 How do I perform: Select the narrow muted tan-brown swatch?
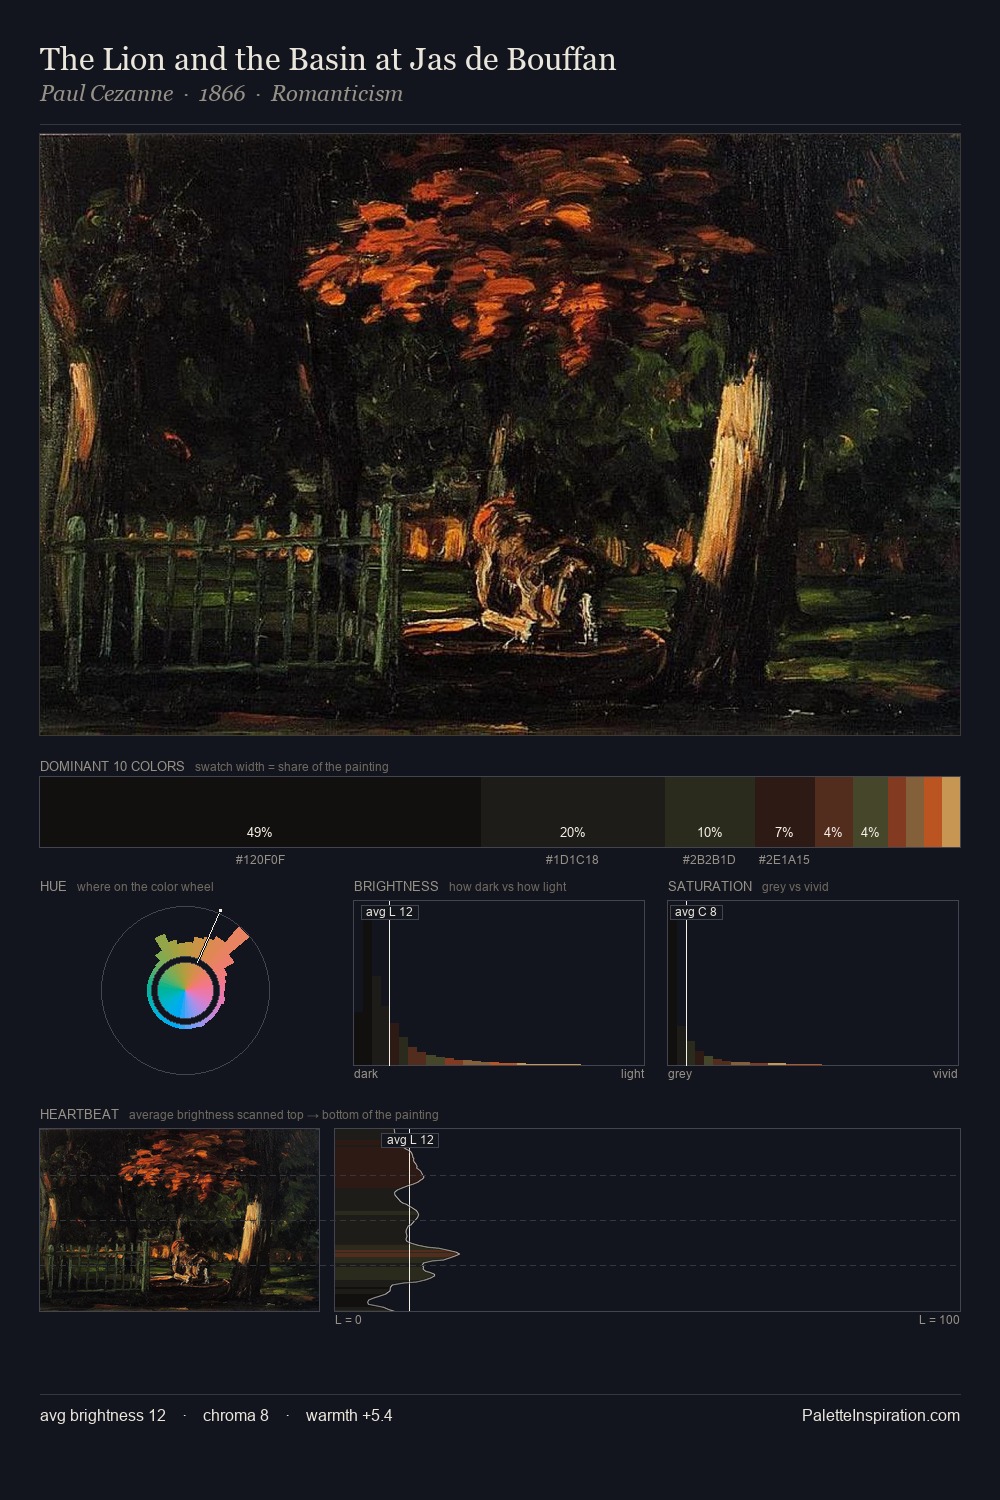click(915, 812)
